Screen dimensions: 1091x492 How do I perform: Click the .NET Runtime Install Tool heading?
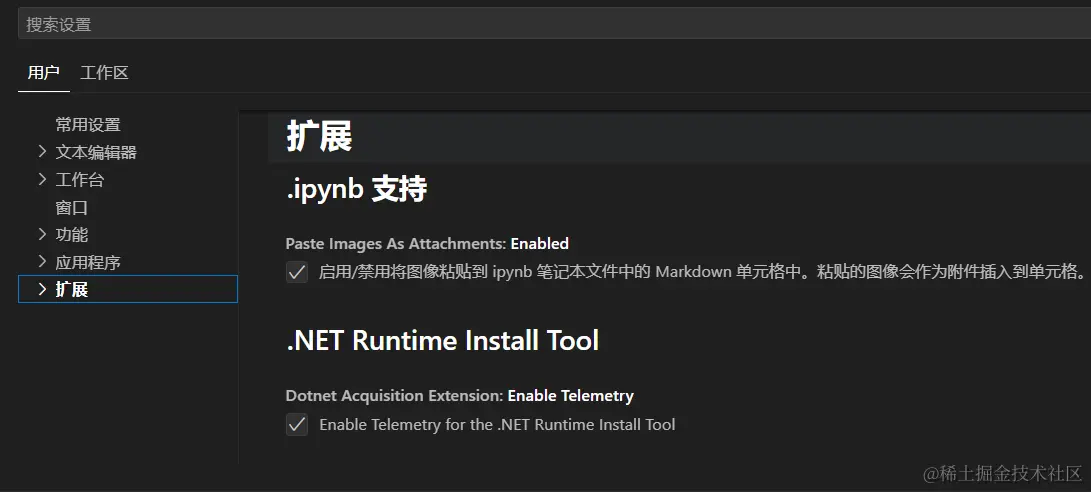pos(443,341)
